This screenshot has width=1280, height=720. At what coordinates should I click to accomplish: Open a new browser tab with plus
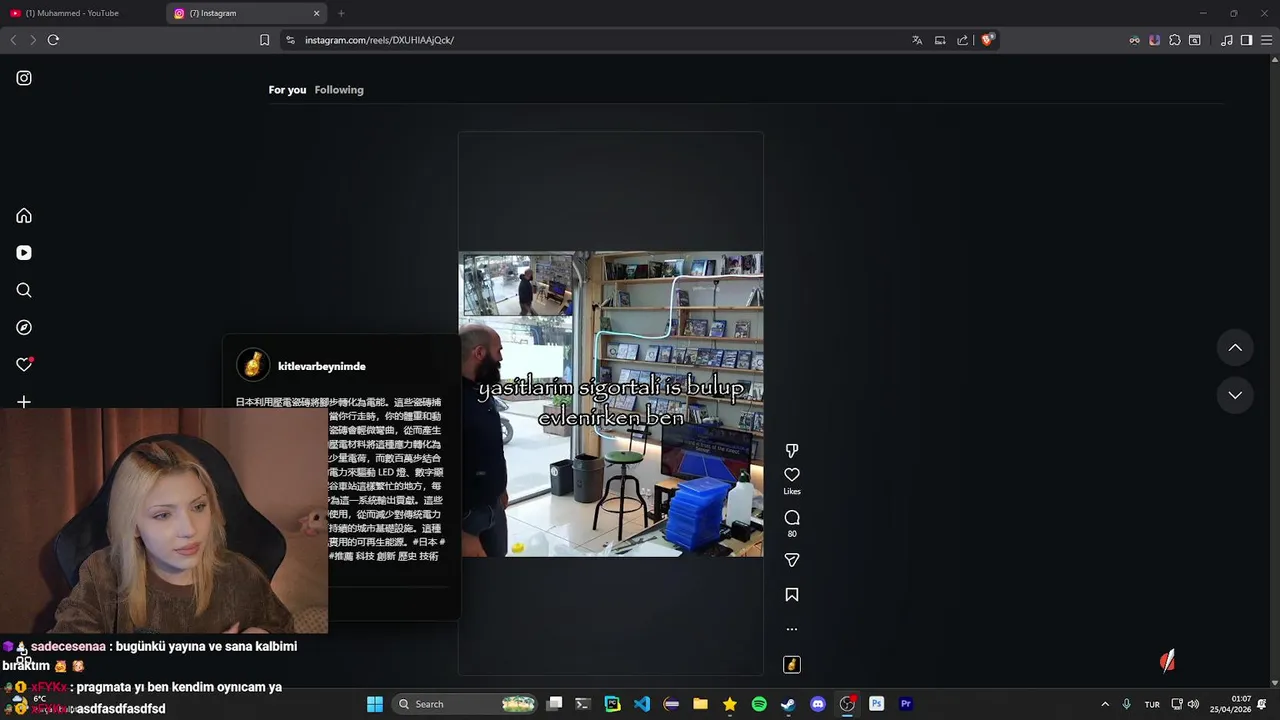tap(341, 13)
